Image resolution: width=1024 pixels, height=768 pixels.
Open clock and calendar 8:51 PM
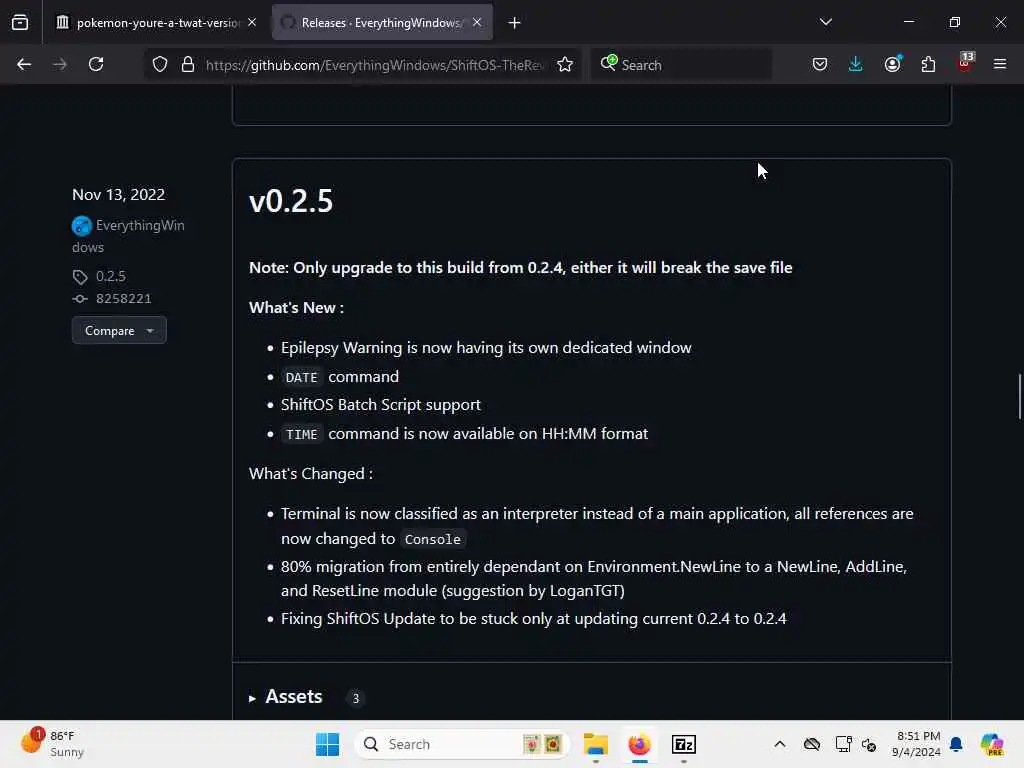916,744
